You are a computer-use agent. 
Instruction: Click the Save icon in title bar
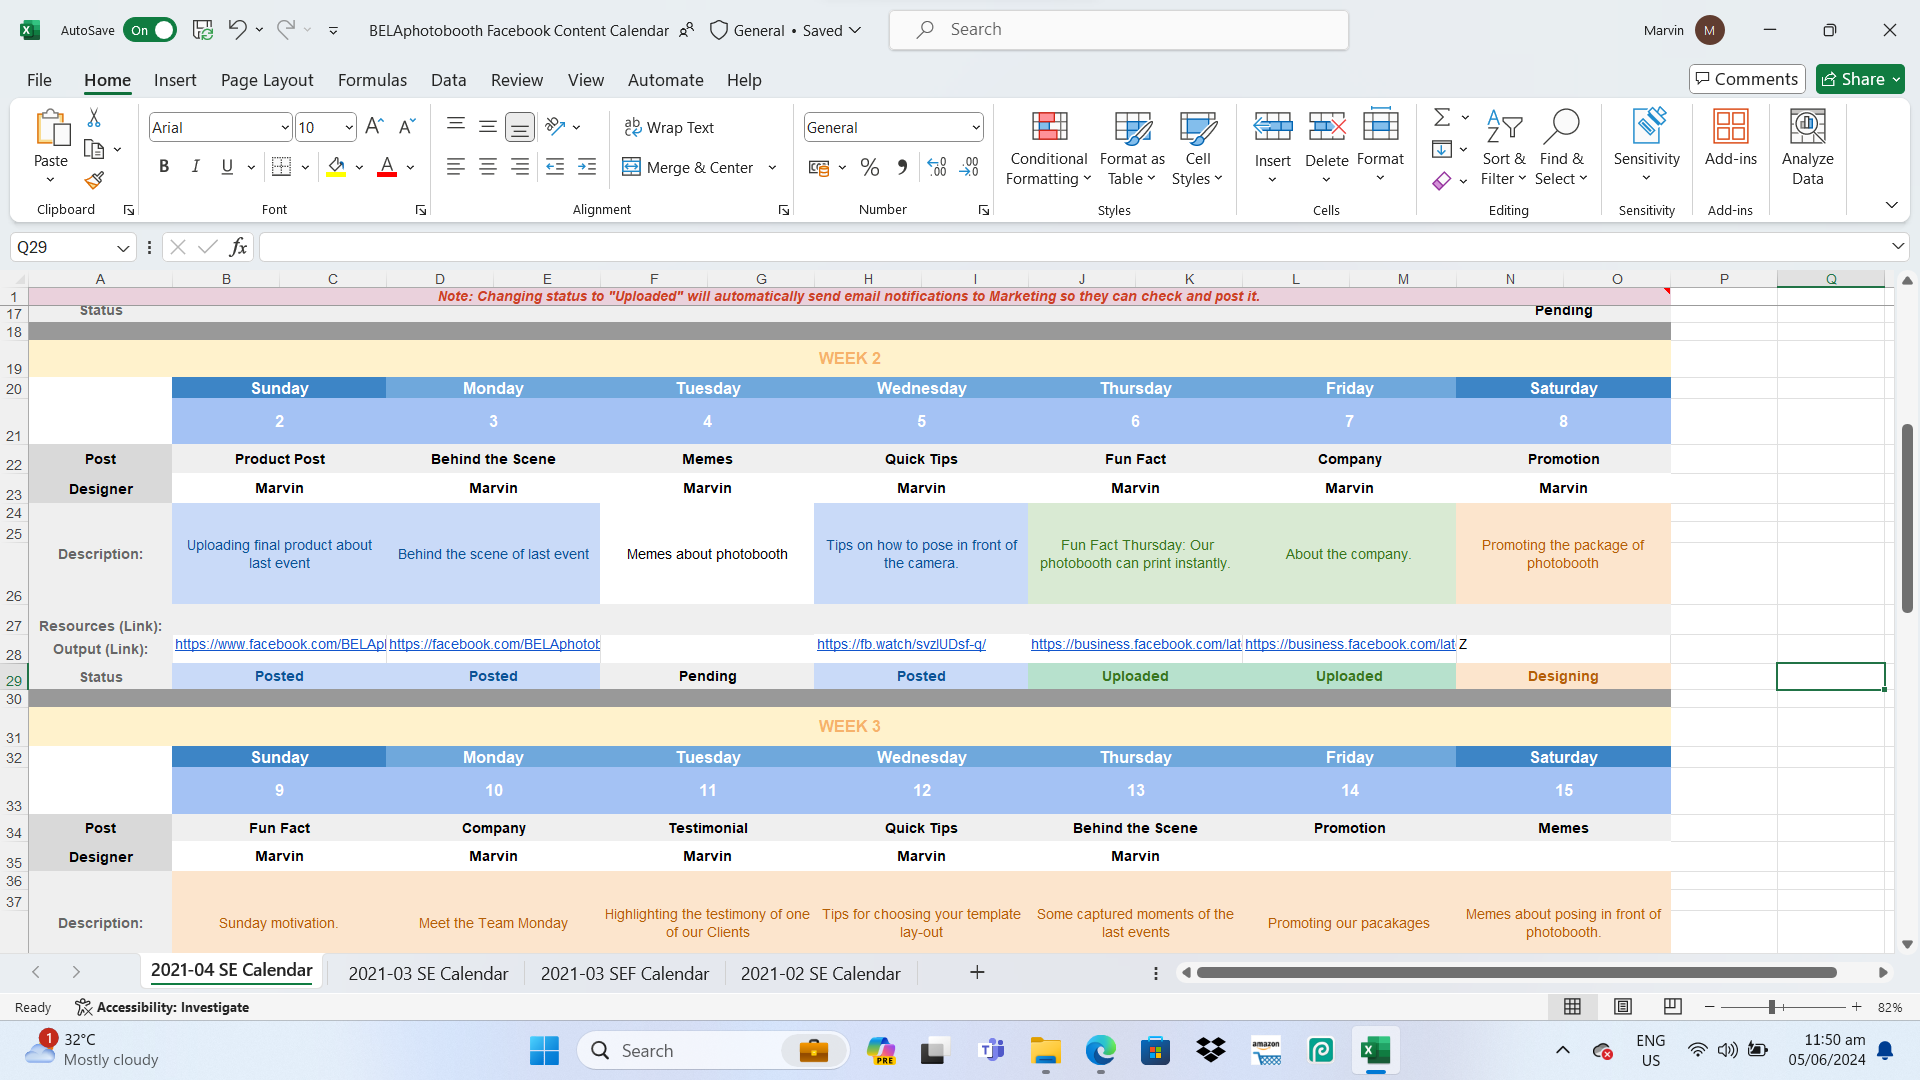(203, 30)
